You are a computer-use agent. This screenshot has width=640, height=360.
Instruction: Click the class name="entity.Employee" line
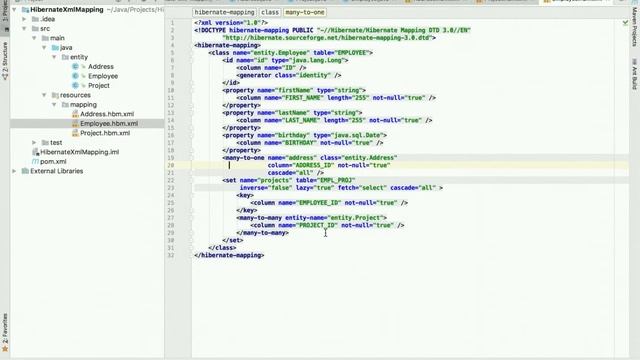[290, 53]
